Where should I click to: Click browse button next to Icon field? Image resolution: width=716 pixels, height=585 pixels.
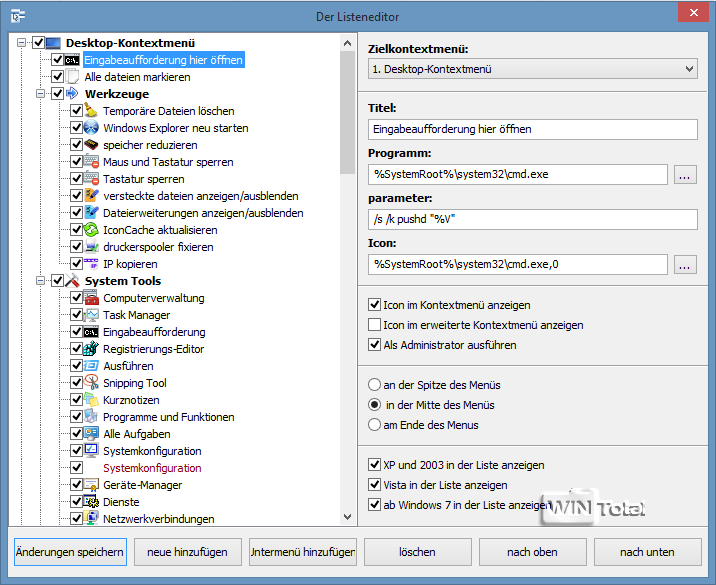685,264
